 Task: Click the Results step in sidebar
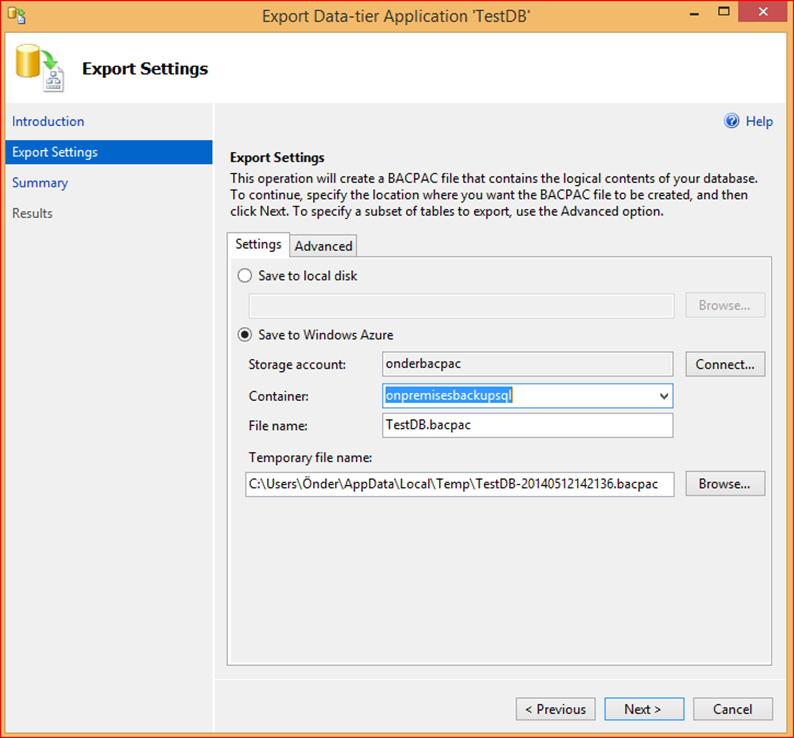[32, 213]
